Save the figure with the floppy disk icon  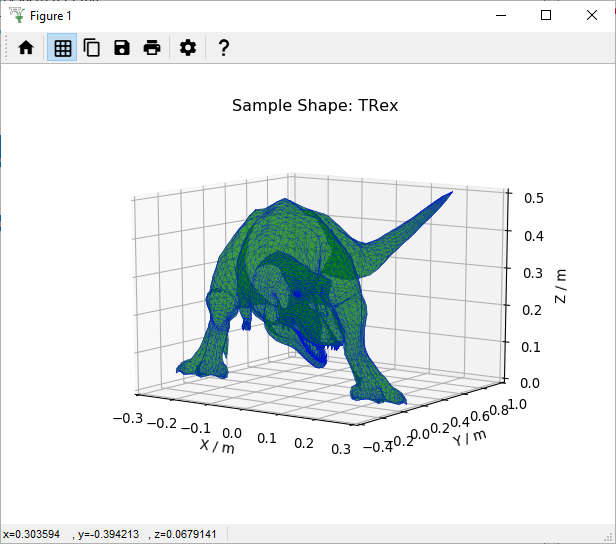pos(122,47)
